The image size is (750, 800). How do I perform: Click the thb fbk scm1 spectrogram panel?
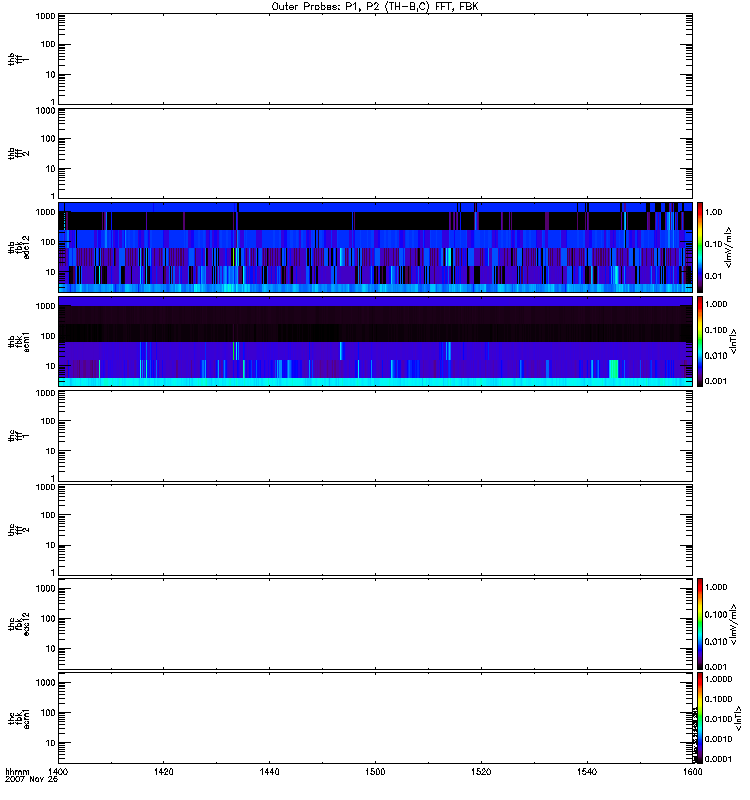click(x=374, y=340)
